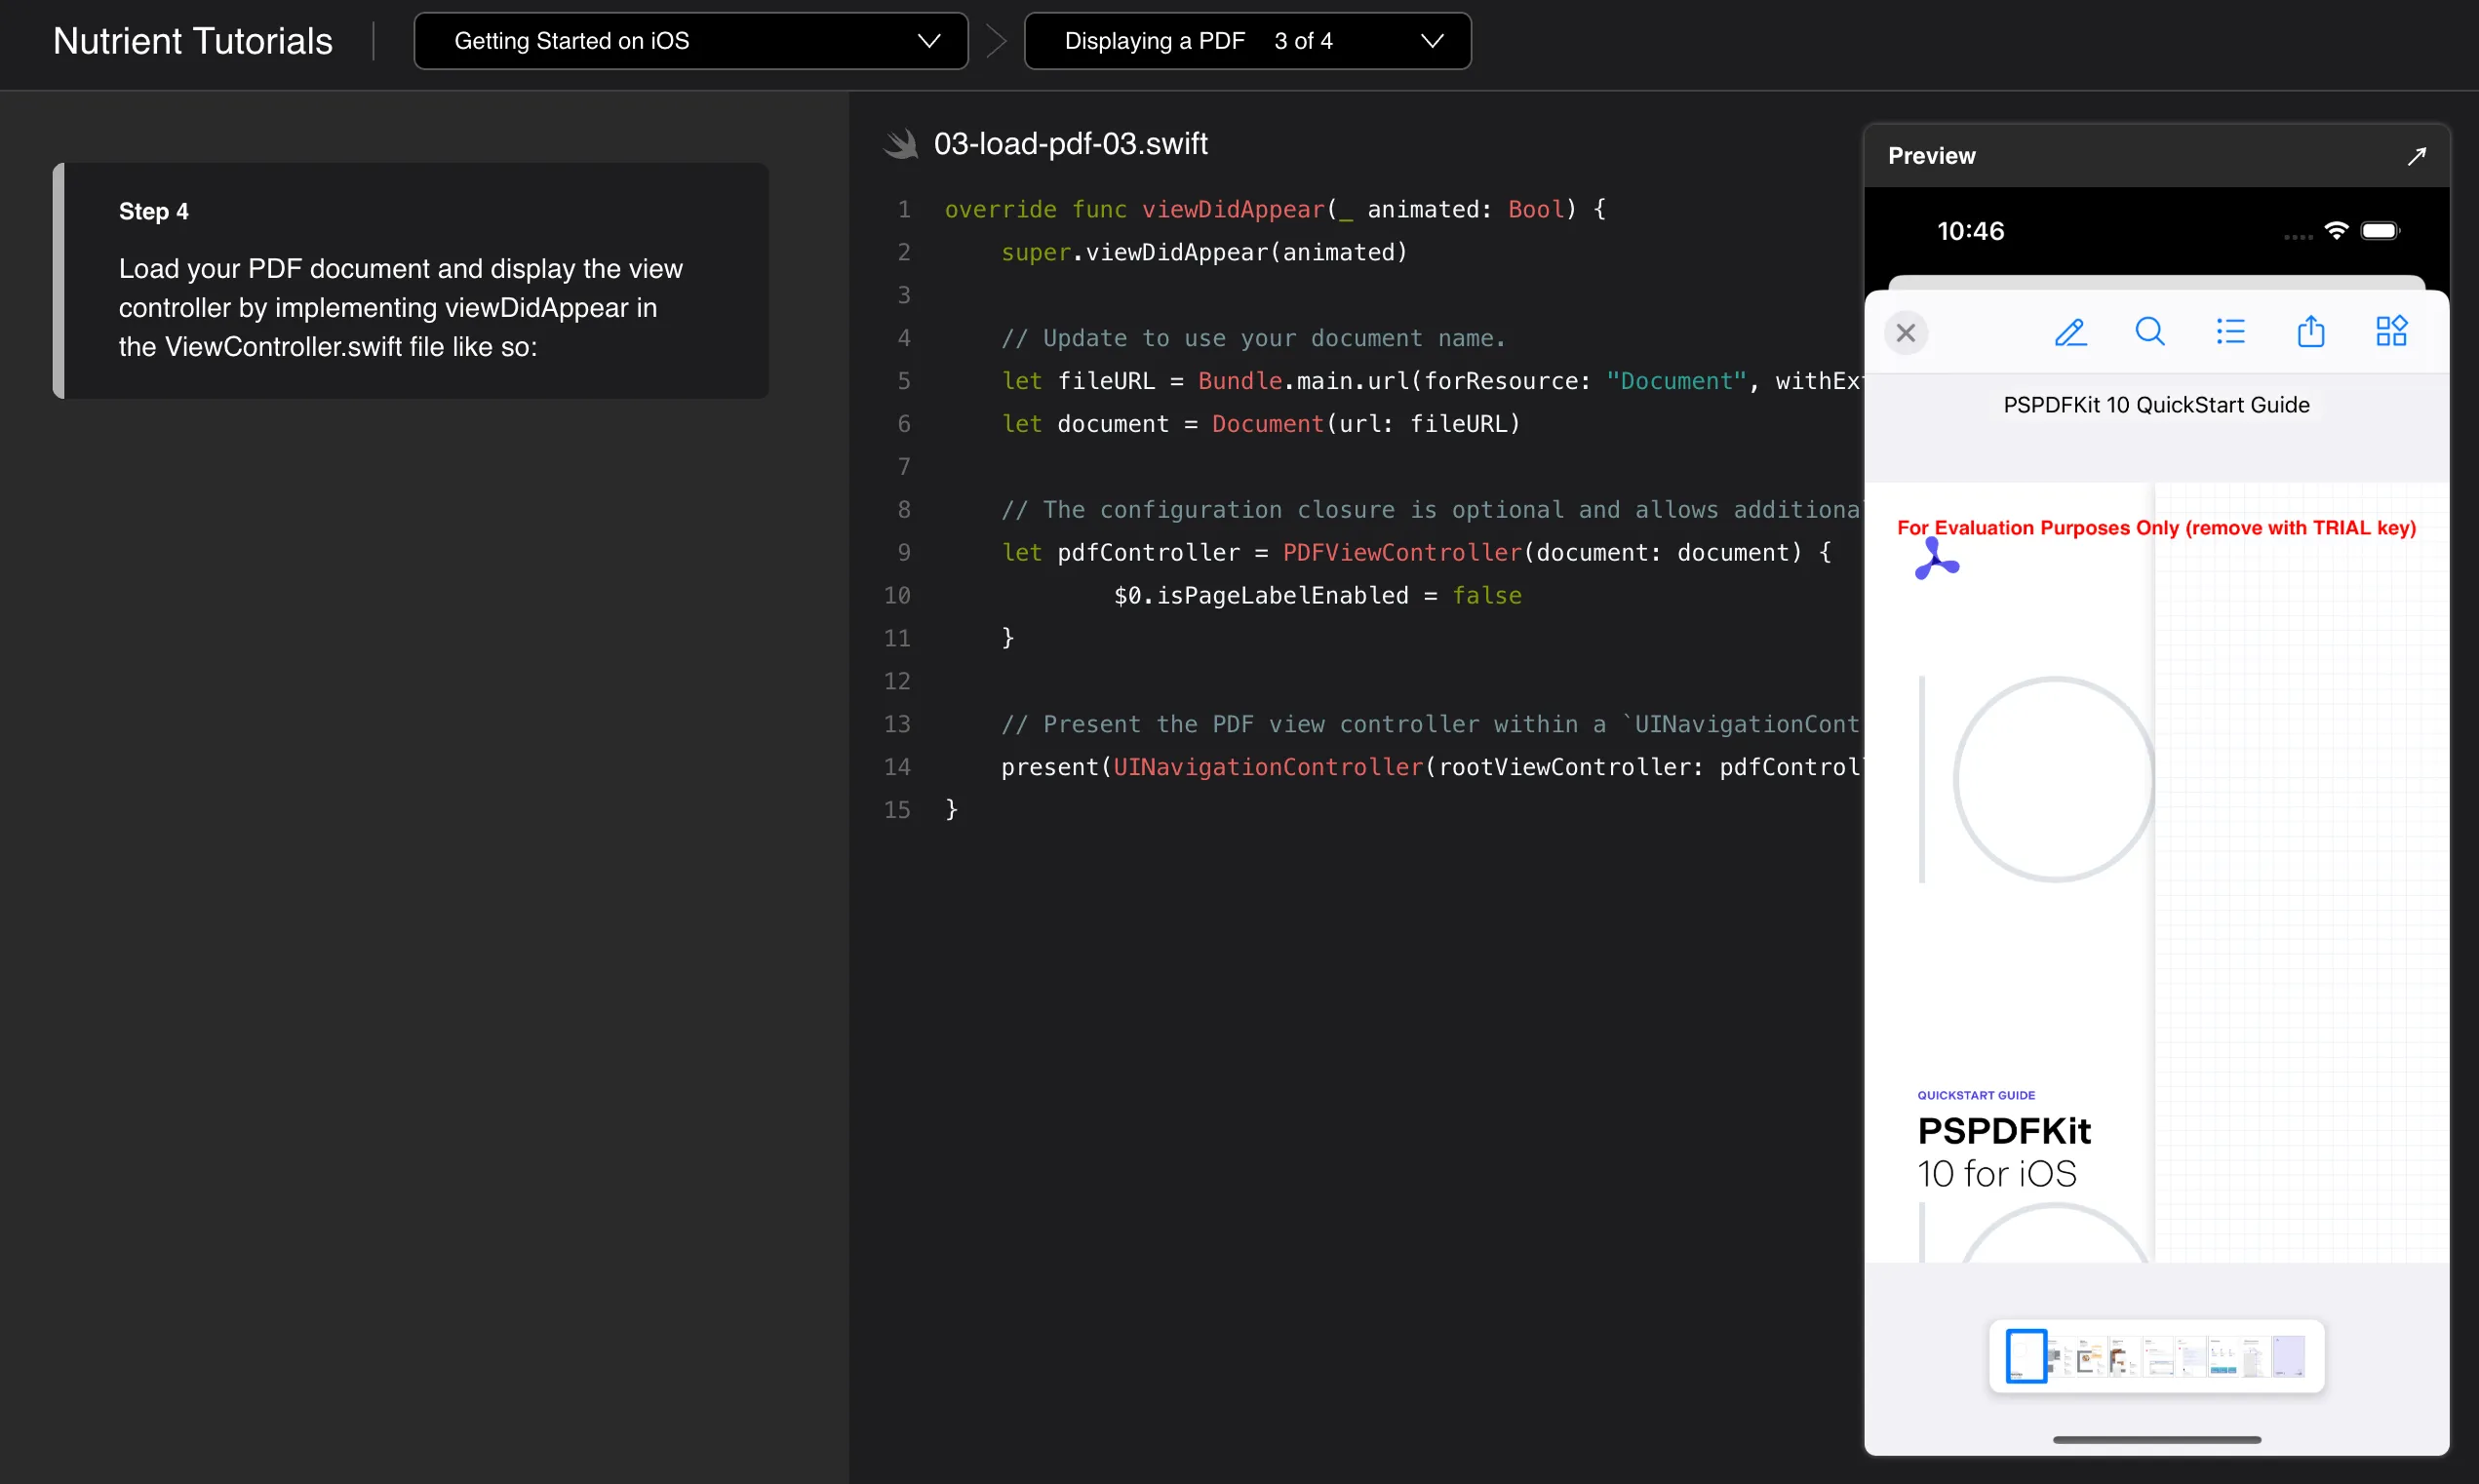Click the home indicator bar in preview
The width and height of the screenshot is (2479, 1484).
(2156, 1439)
